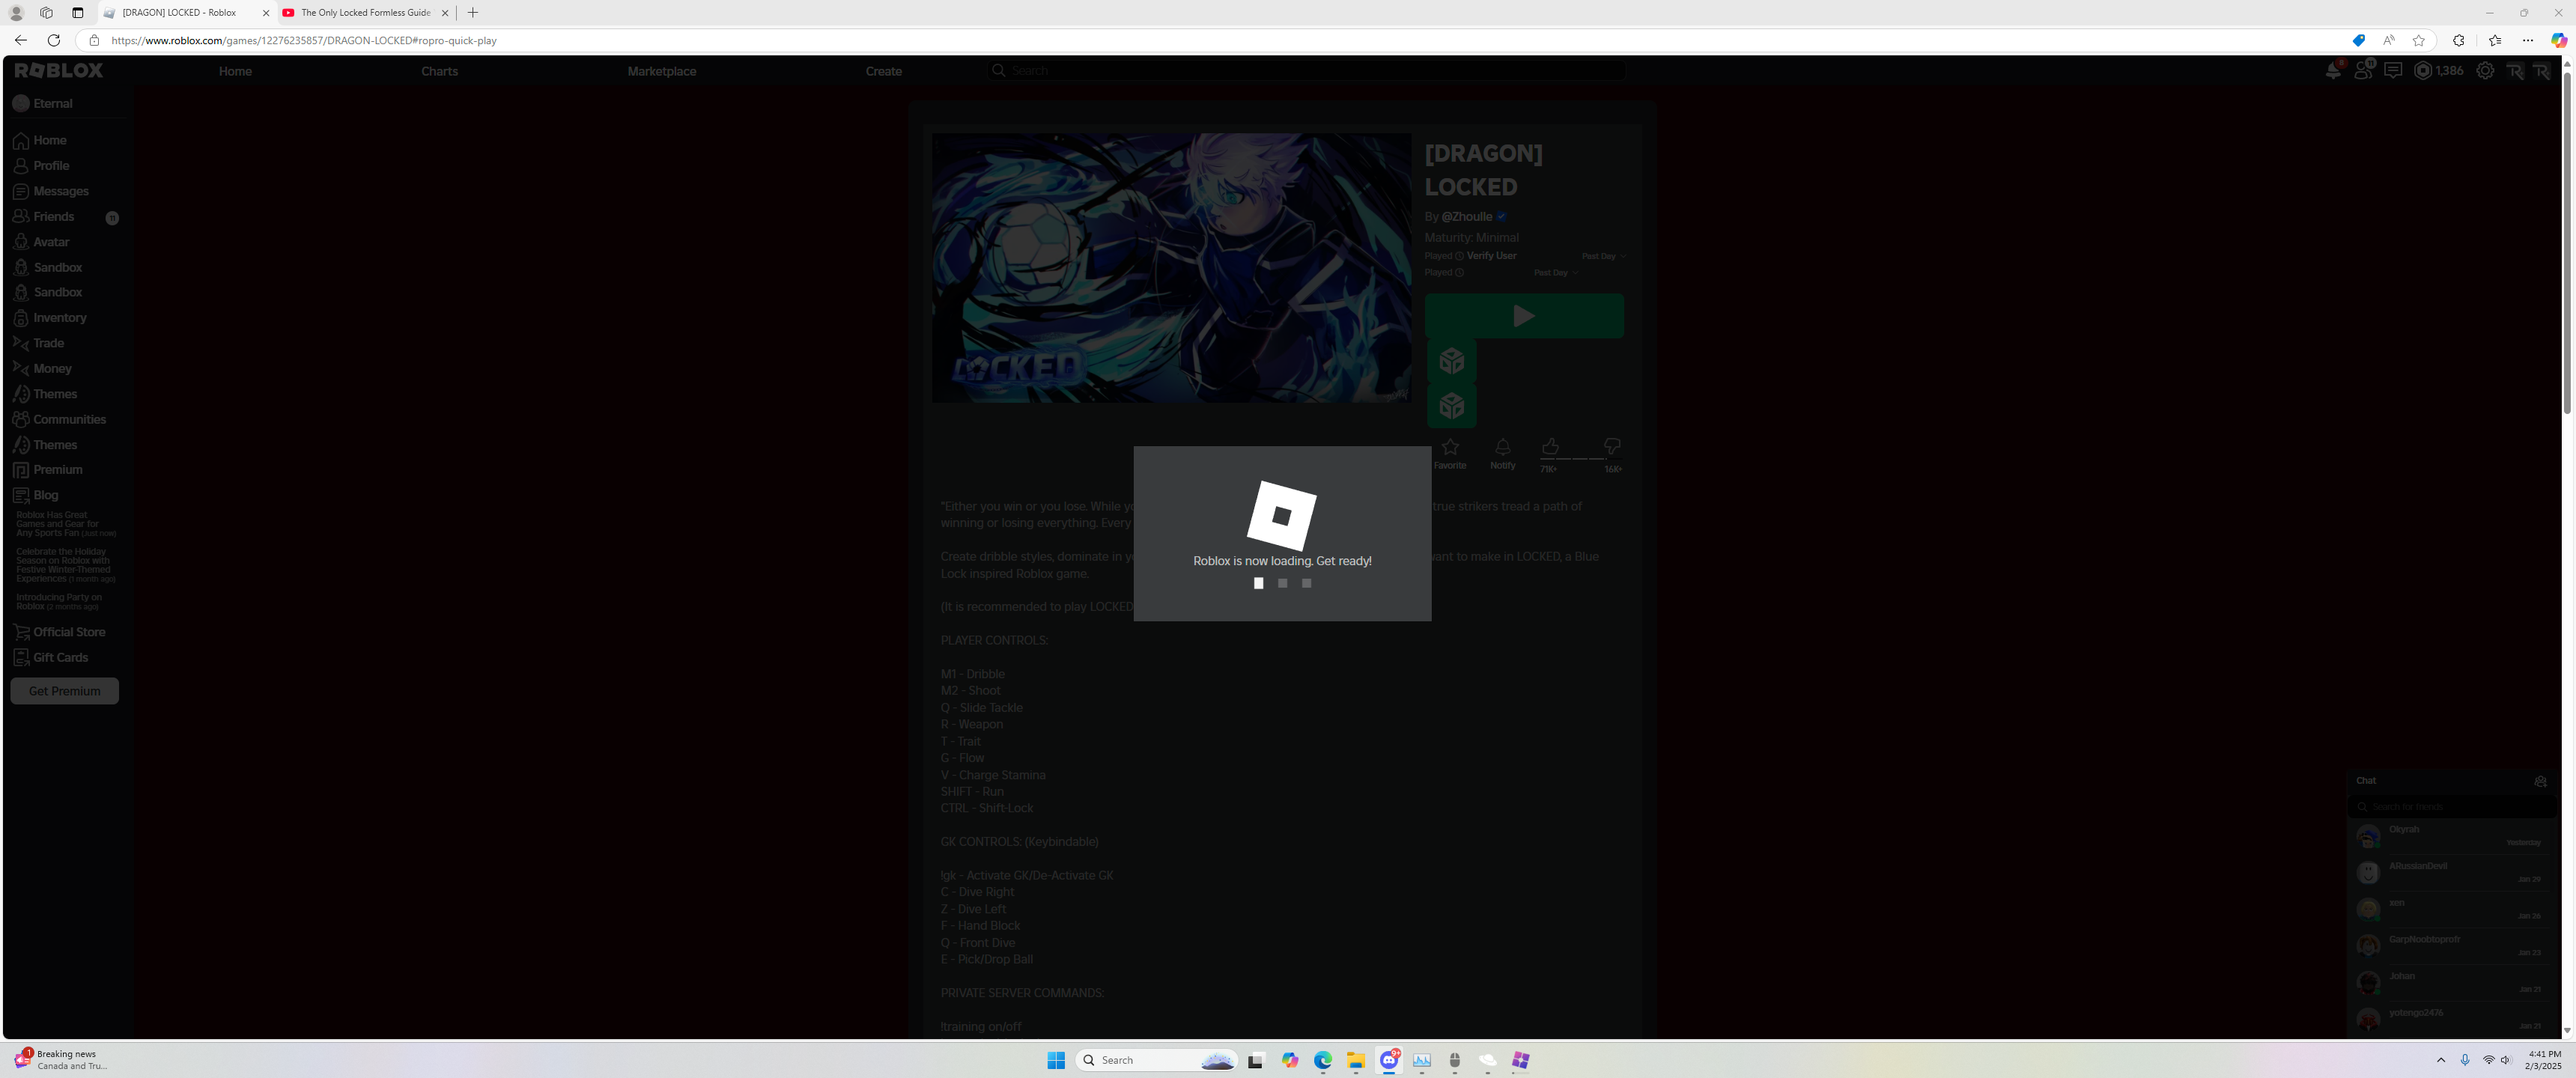Open chat with Okyrah
The height and width of the screenshot is (1078, 2576).
pos(2451,836)
